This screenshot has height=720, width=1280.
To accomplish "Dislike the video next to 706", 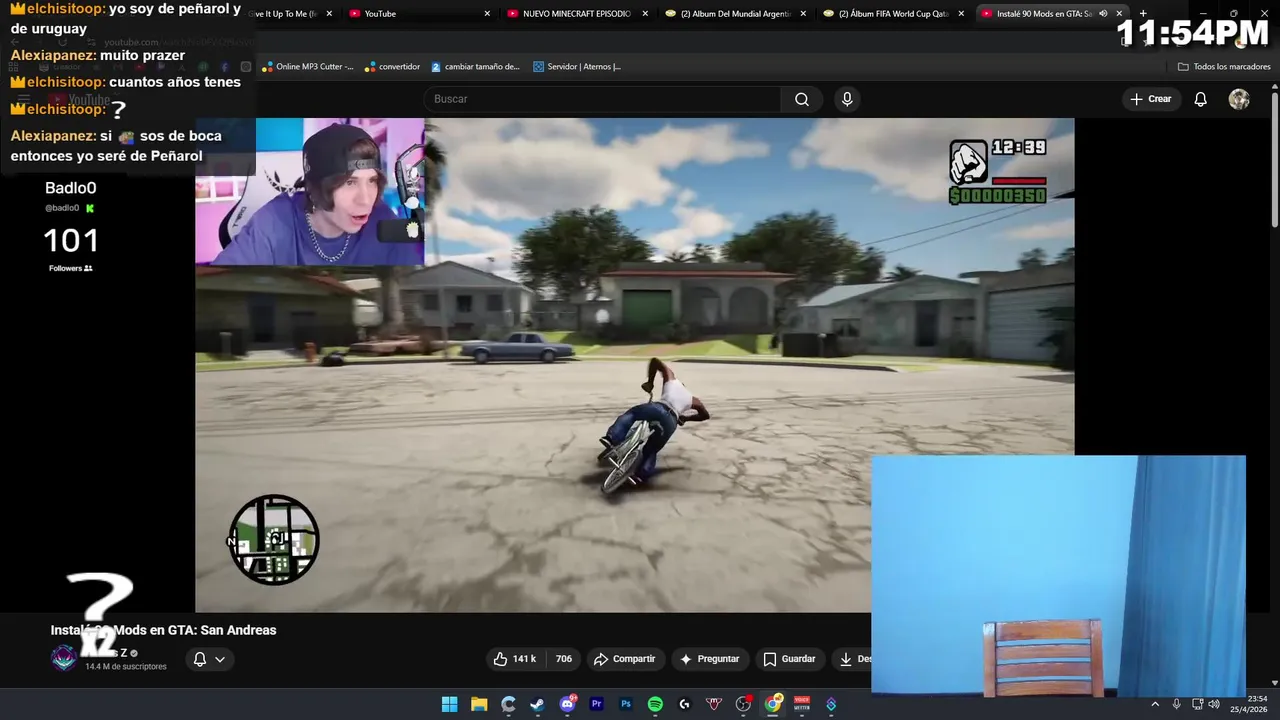I will coord(564,659).
